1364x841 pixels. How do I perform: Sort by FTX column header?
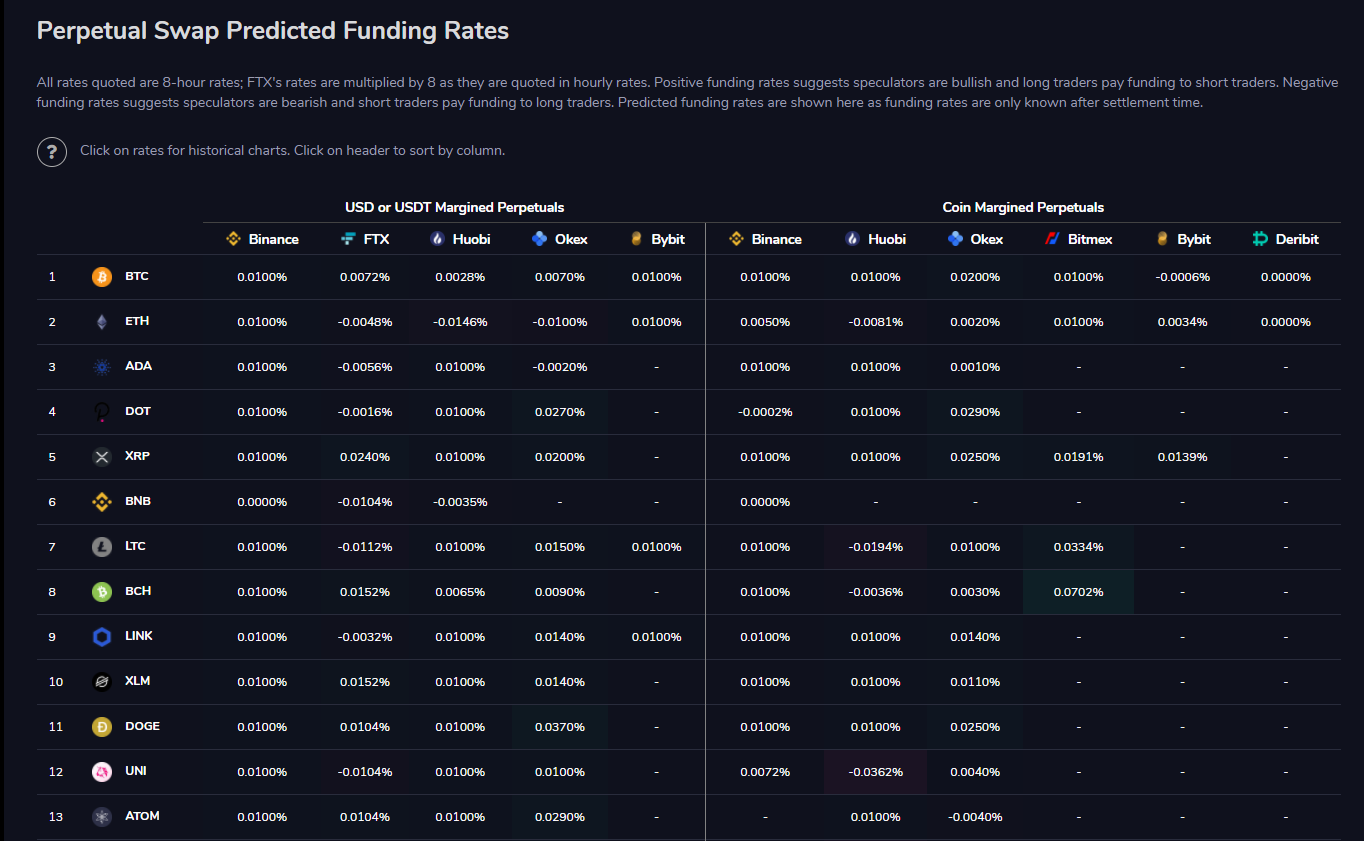point(365,239)
